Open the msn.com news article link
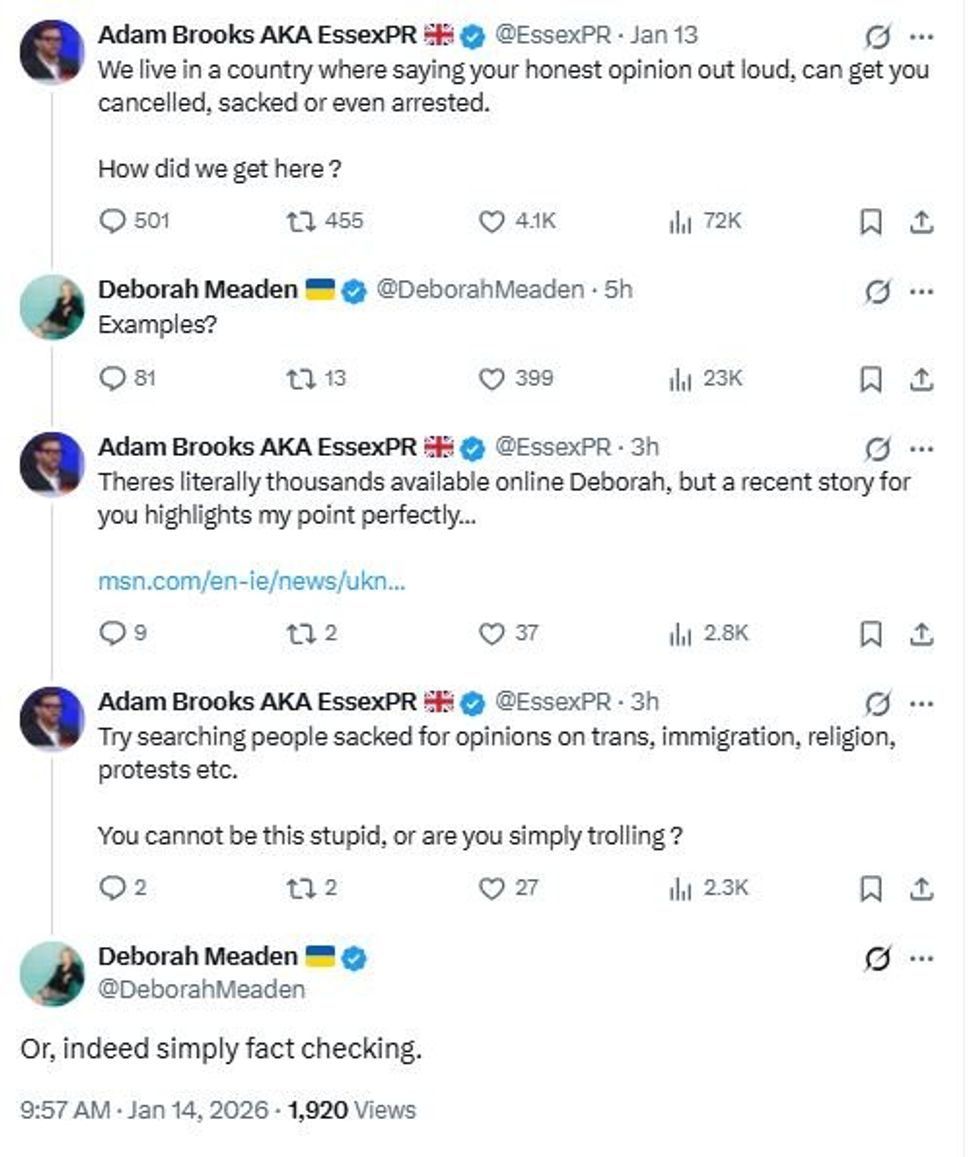The image size is (980, 1157). 251,581
